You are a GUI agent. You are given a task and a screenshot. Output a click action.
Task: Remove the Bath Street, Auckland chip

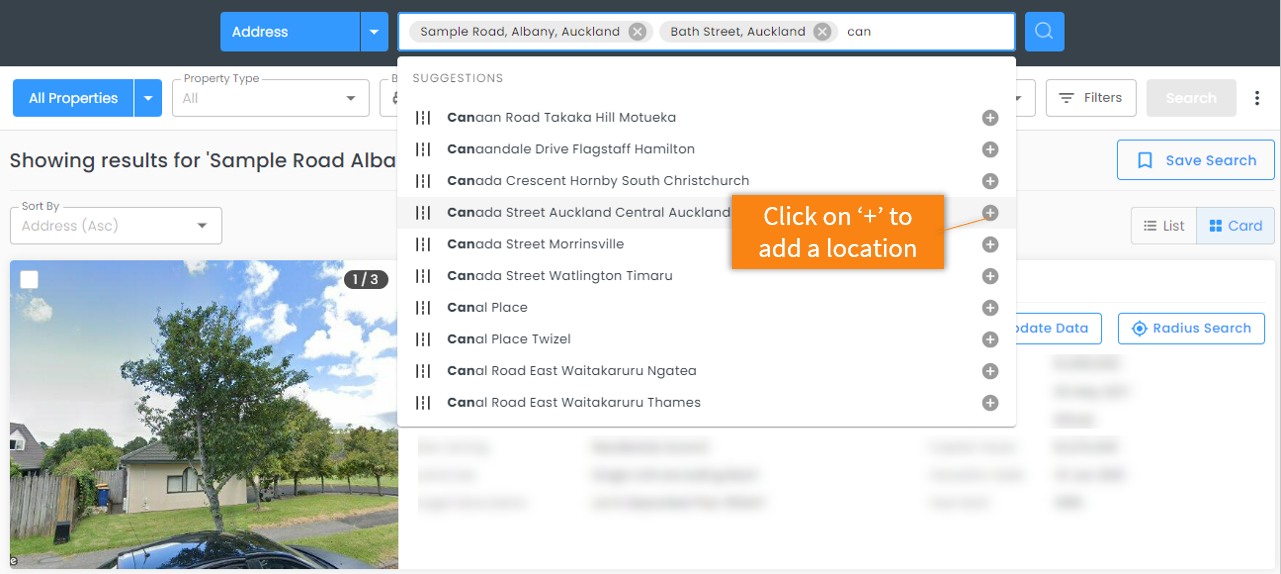pos(822,32)
